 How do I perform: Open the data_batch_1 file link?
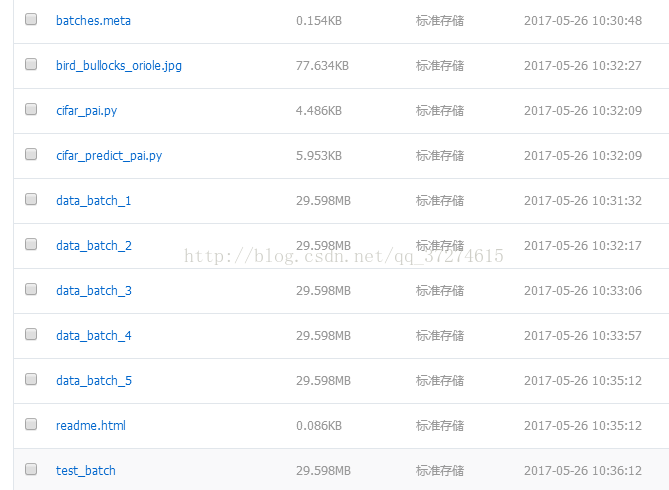[93, 201]
